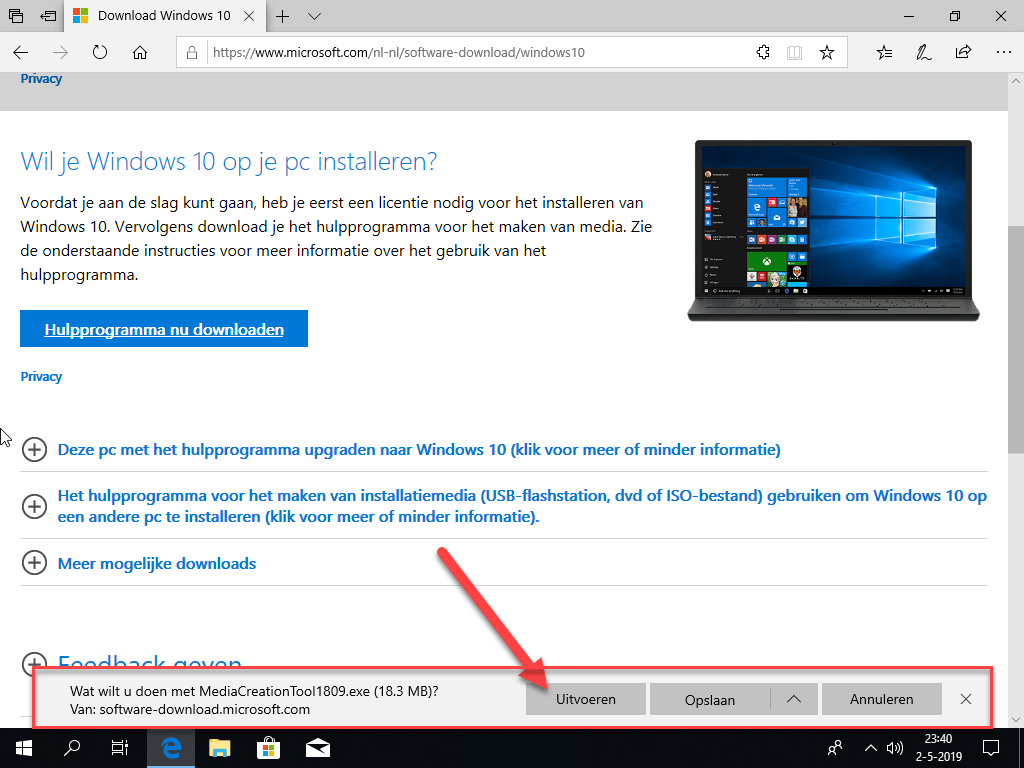This screenshot has width=1024, height=768.
Task: Cancel the download with Annuleren
Action: coord(882,699)
